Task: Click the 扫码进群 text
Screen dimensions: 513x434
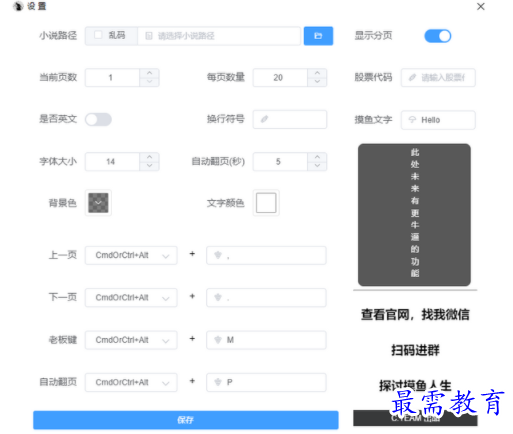Action: point(415,350)
